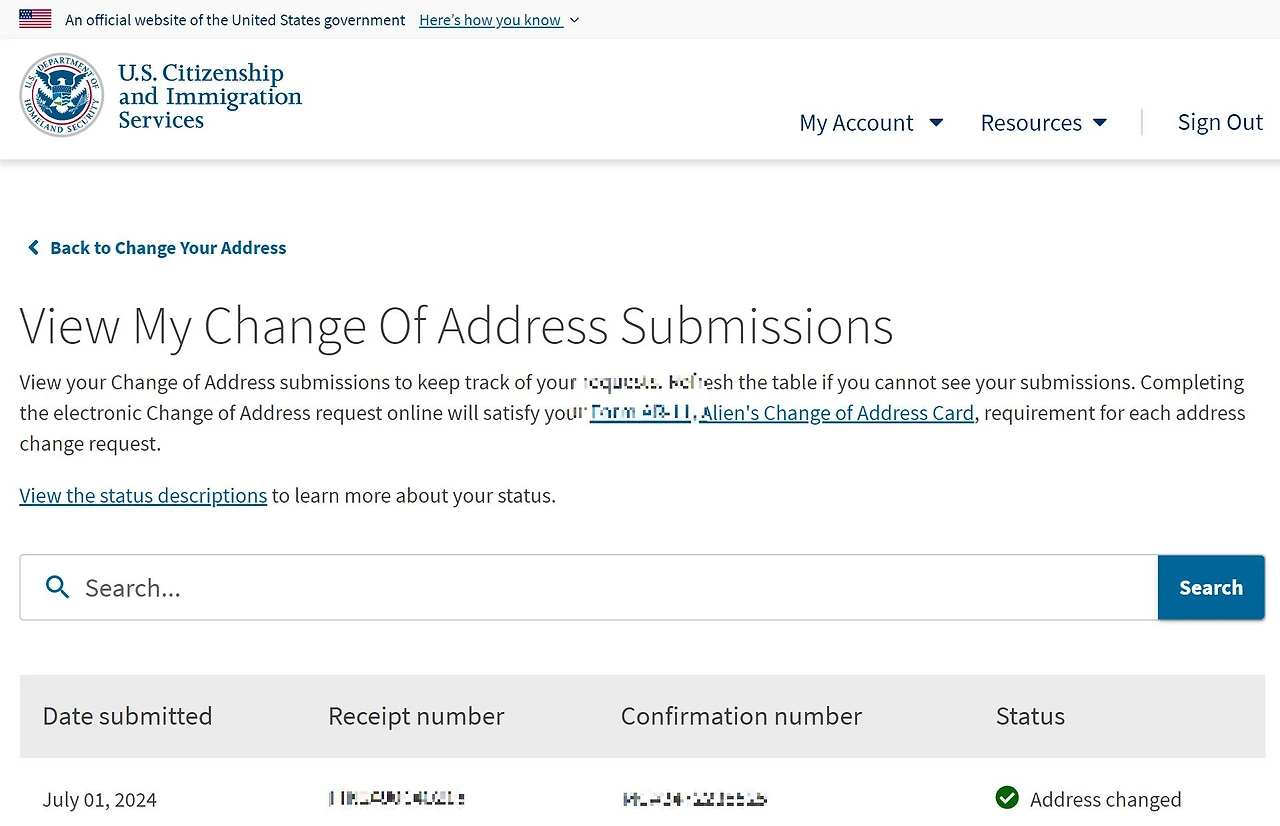The width and height of the screenshot is (1280, 826).
Task: Click Back to Change Your Address
Action: [168, 247]
